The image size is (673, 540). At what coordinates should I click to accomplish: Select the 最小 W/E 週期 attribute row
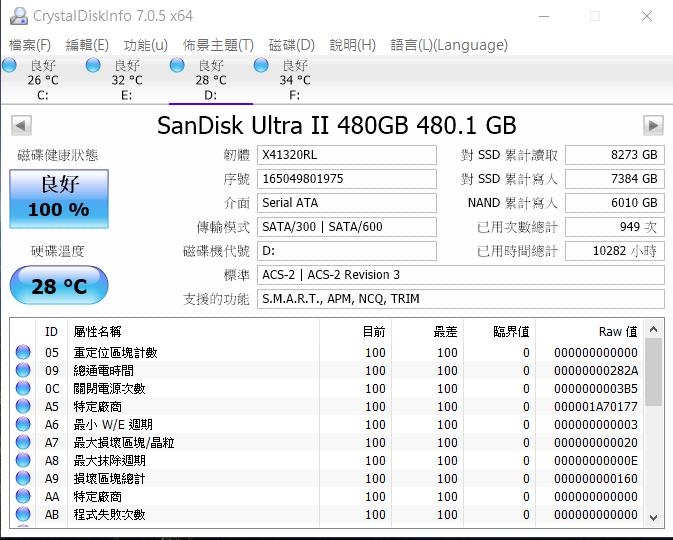tap(327, 425)
